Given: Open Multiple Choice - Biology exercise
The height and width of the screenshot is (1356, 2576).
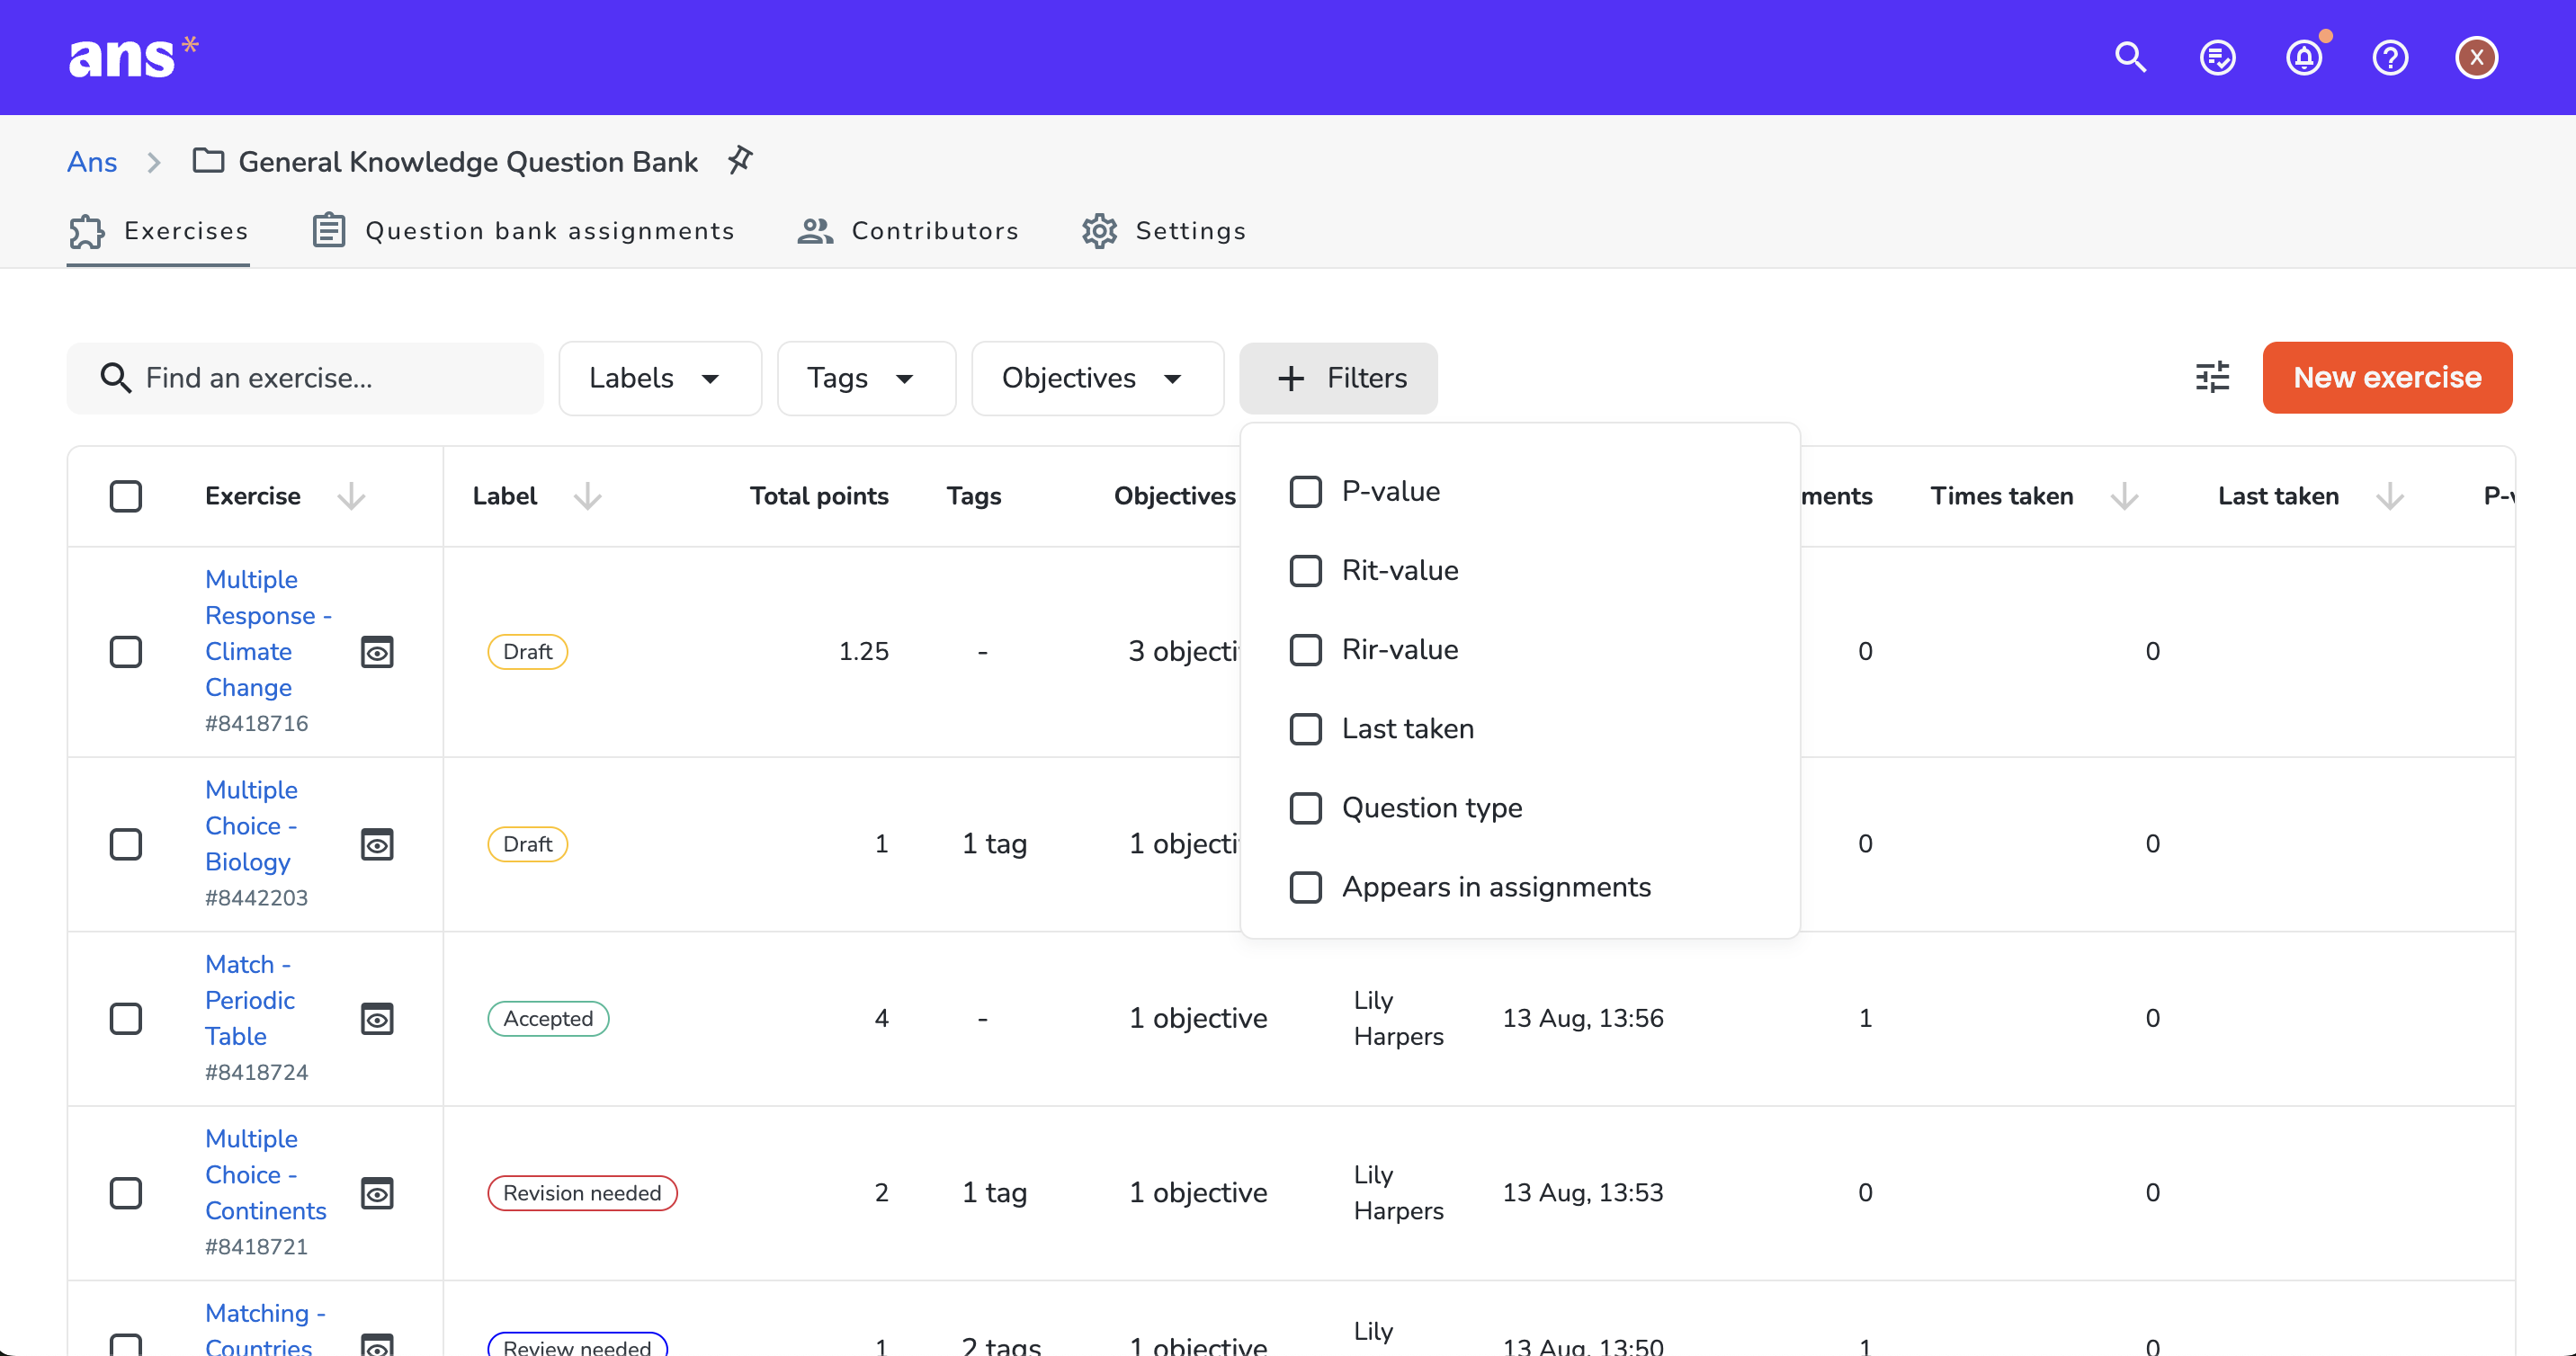Looking at the screenshot, I should tap(251, 826).
